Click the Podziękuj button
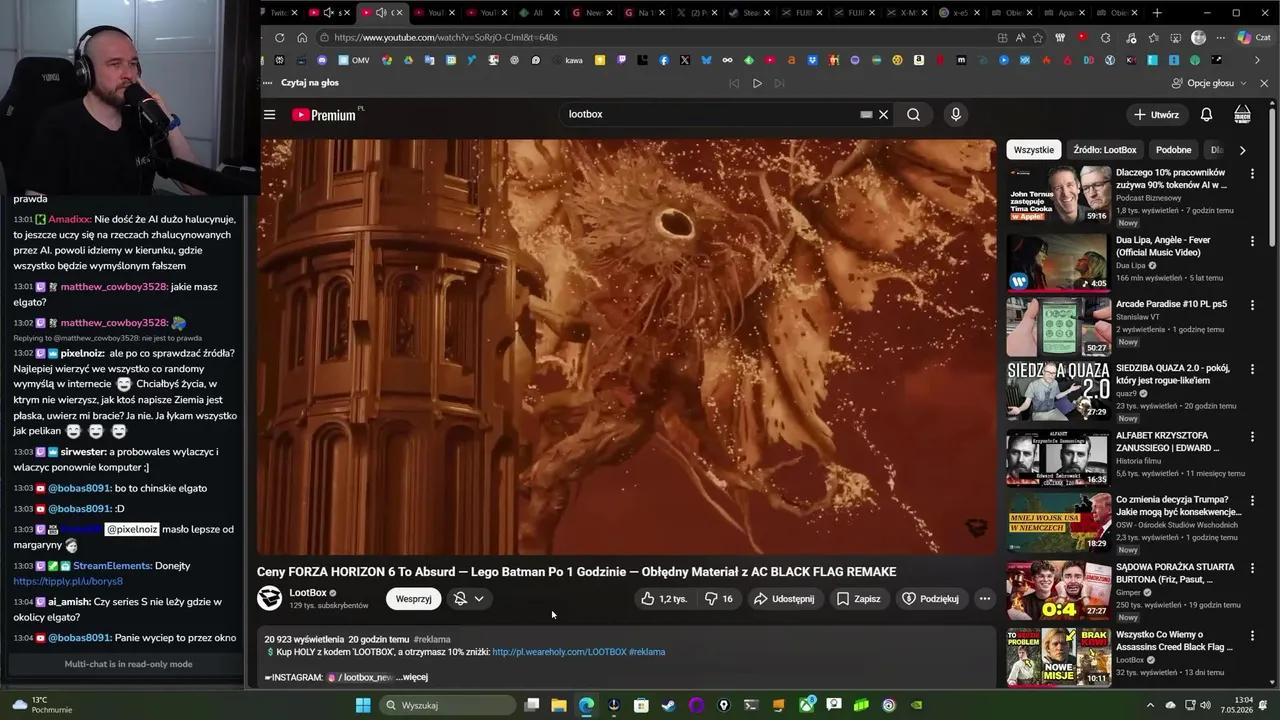Screen dimensions: 1280x720 click(930, 599)
